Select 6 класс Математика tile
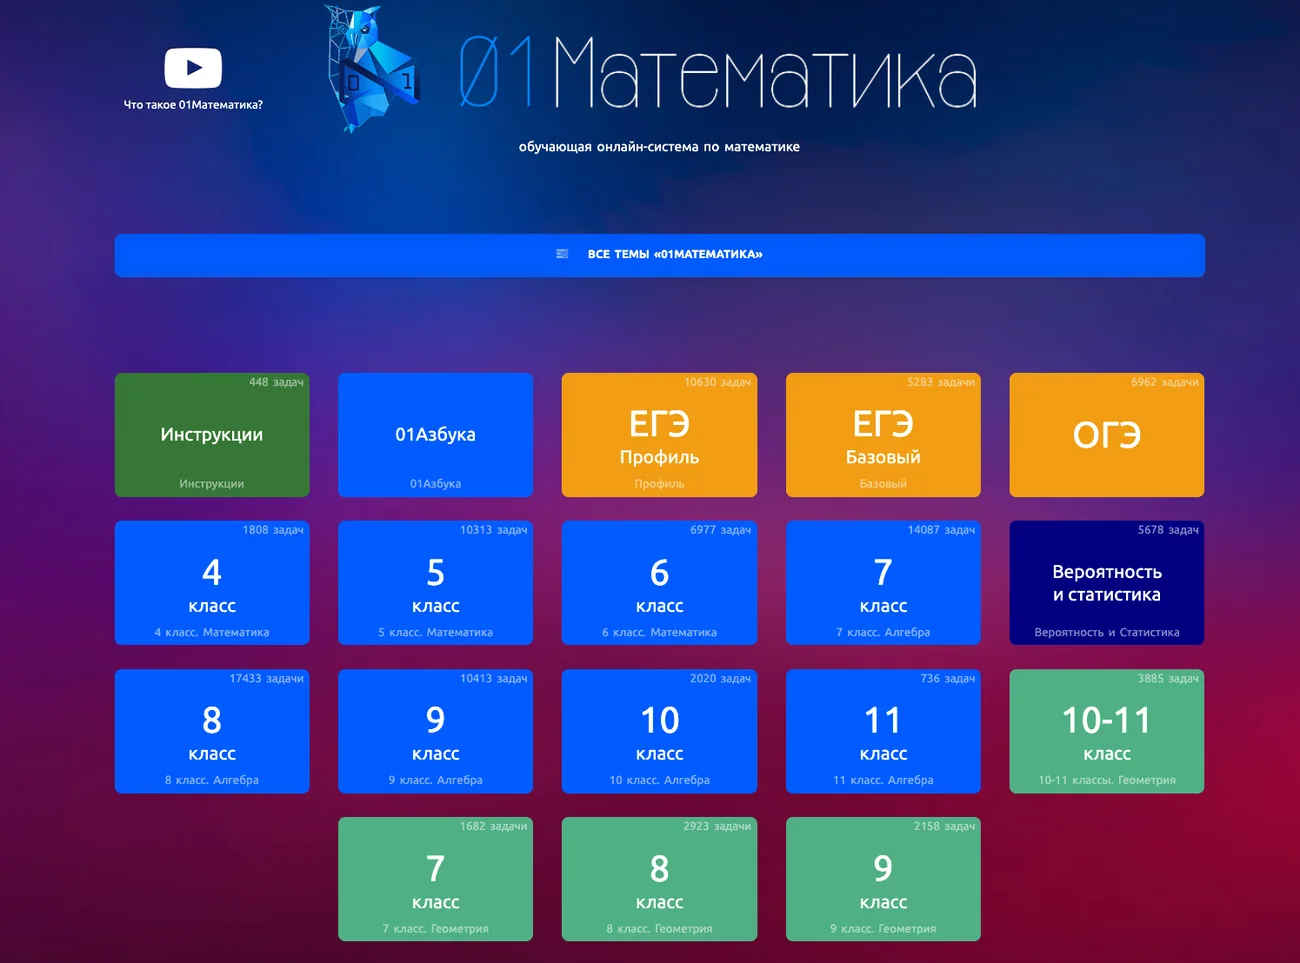 coord(659,583)
